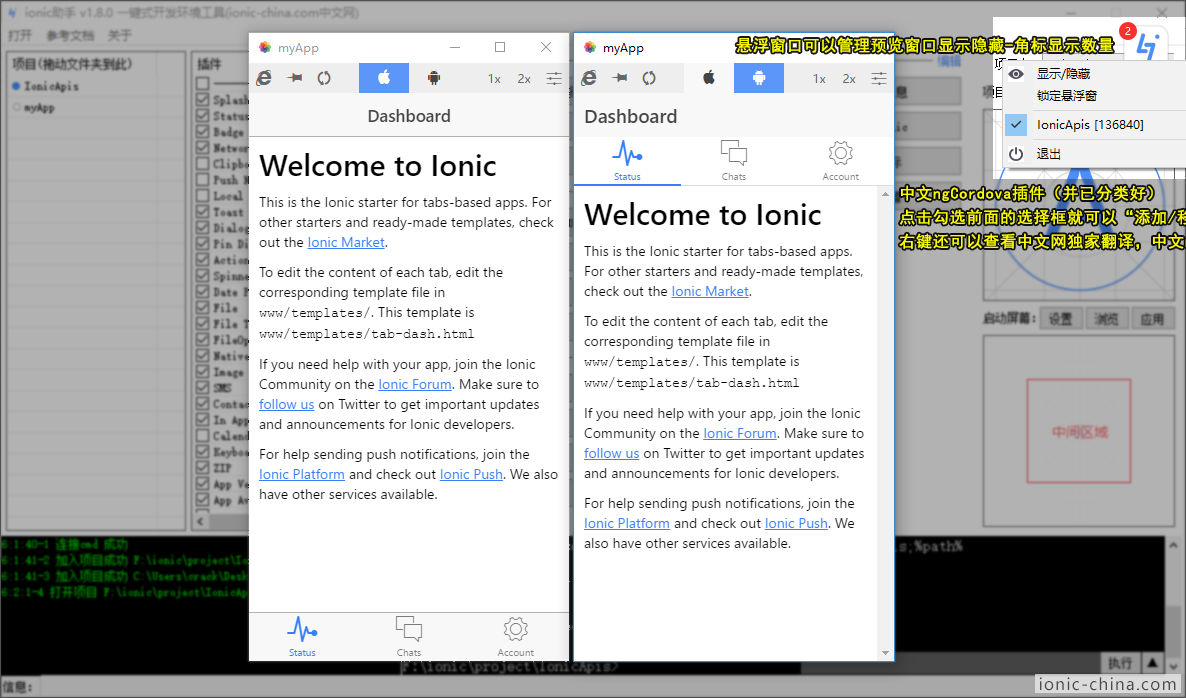Toggle the ZIP plugin checkbox

pyautogui.click(x=203, y=467)
